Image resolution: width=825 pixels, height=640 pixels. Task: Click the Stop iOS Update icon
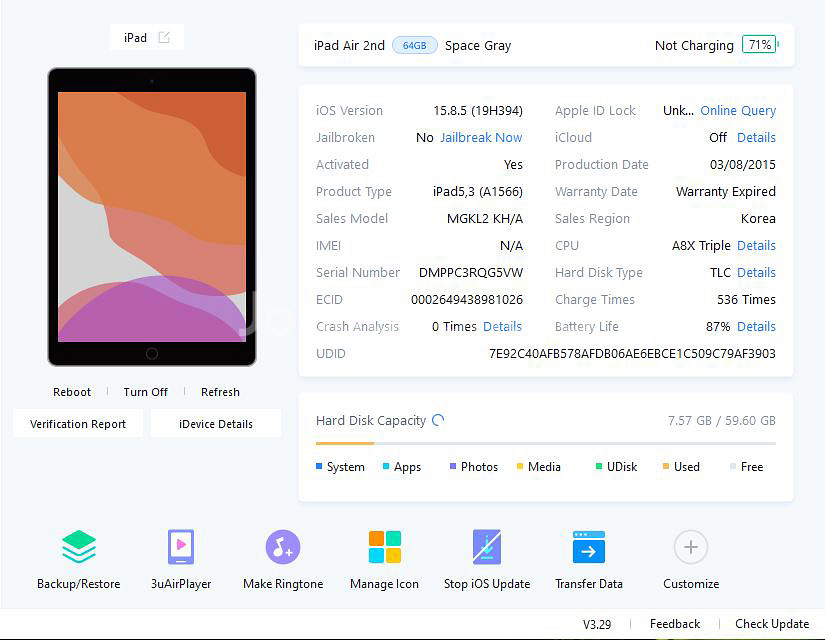coord(487,547)
